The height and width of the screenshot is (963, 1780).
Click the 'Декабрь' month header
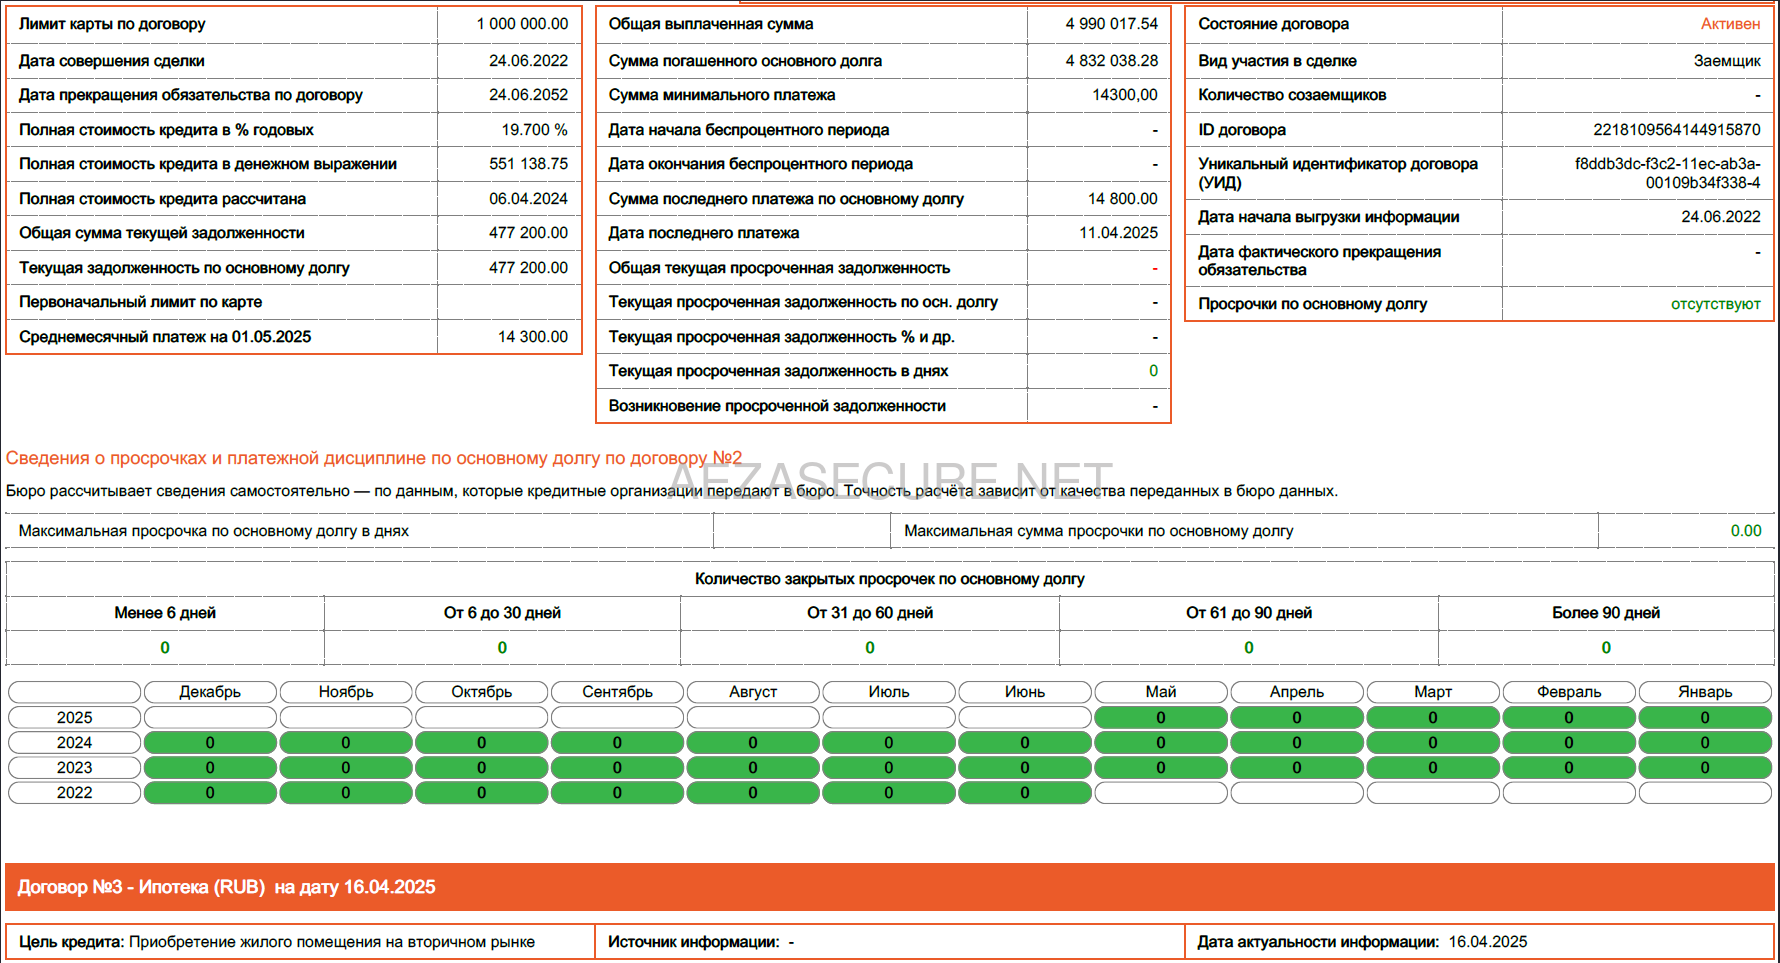pyautogui.click(x=210, y=692)
